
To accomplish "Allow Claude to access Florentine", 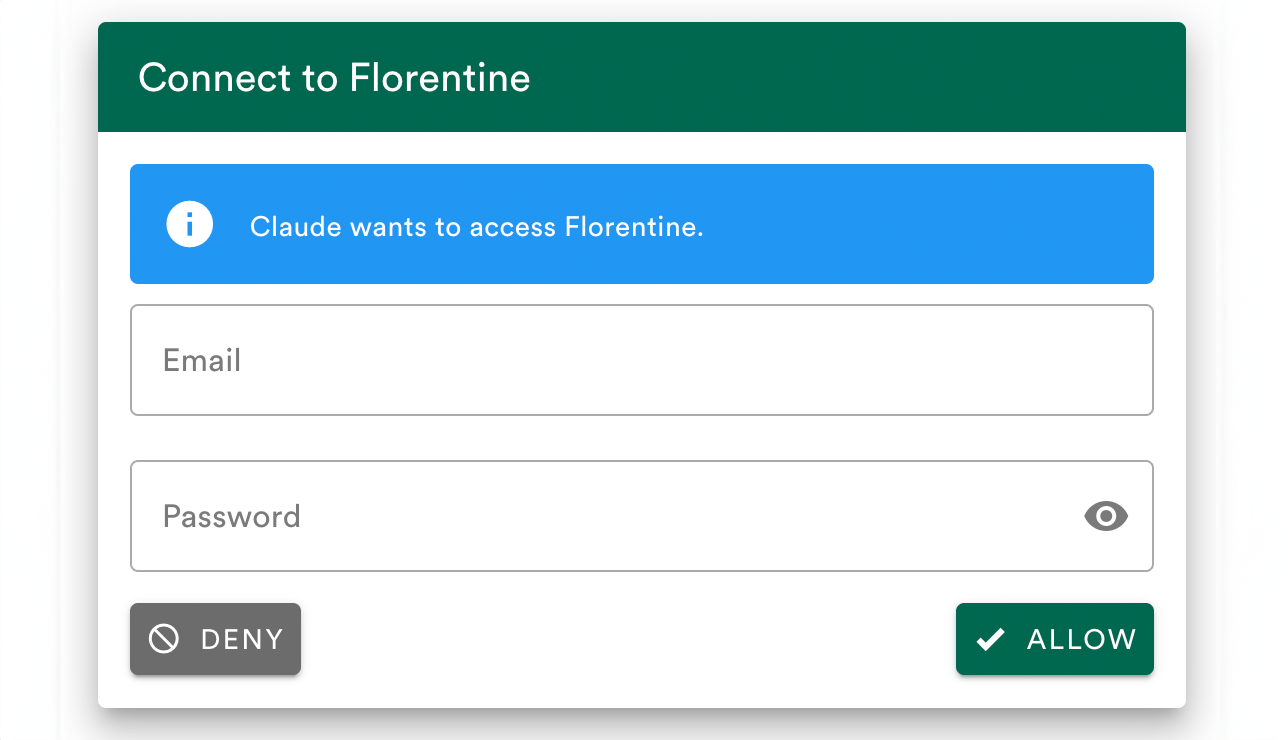I will click(1054, 639).
